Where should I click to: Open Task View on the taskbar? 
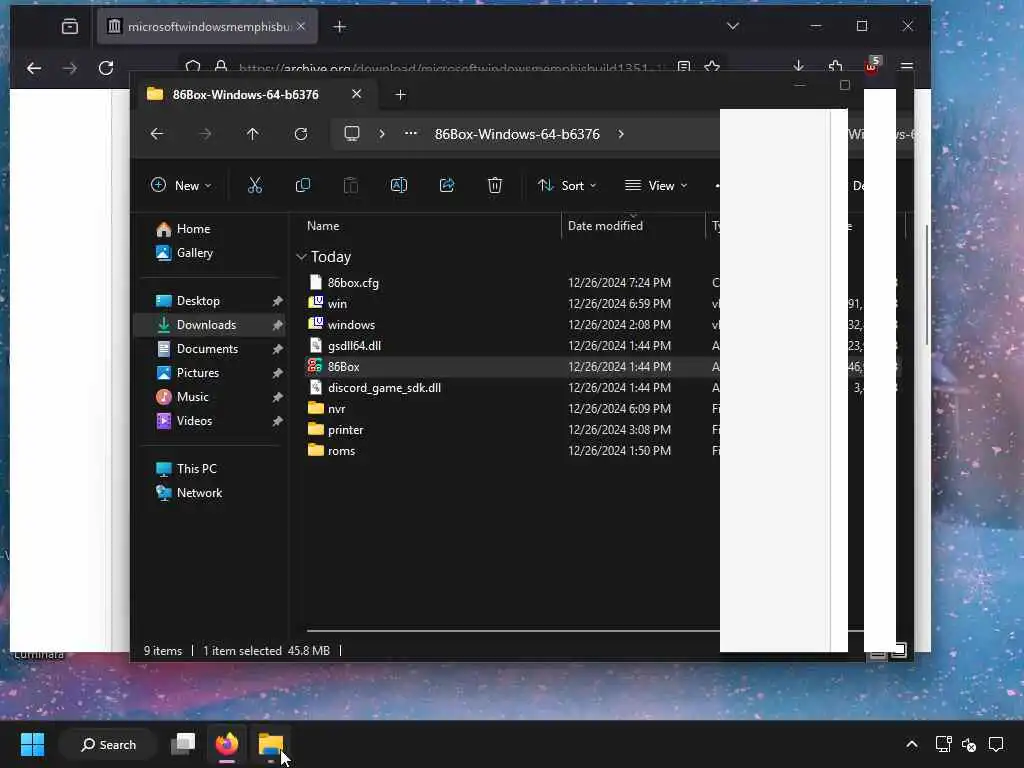tap(183, 744)
